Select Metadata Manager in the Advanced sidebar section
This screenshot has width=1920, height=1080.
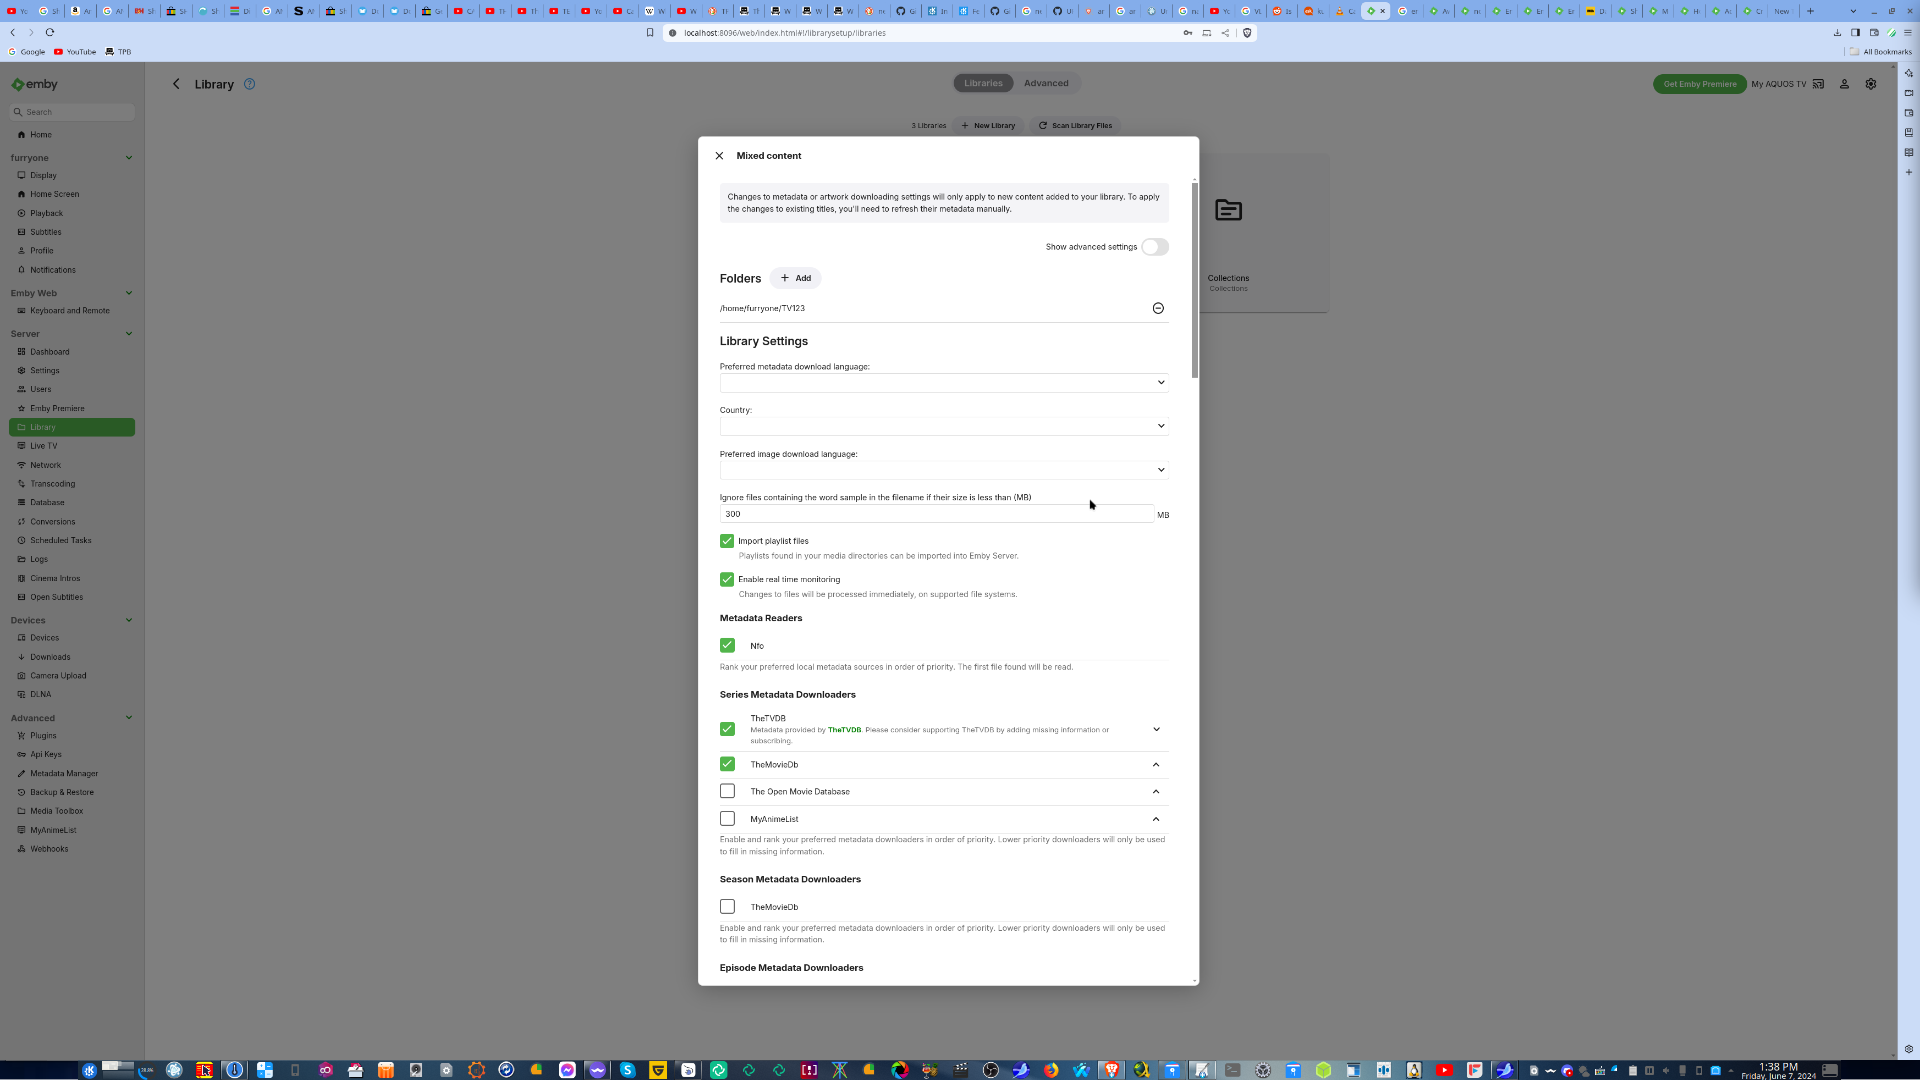click(x=64, y=773)
